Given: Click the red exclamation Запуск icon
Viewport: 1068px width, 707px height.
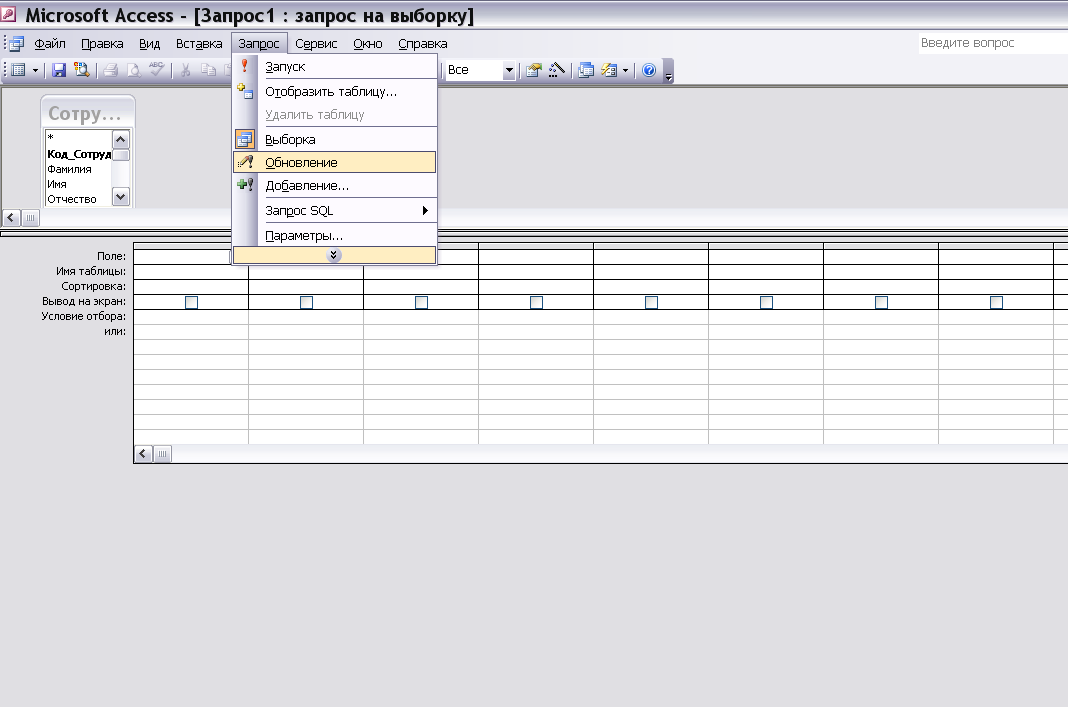Looking at the screenshot, I should click(245, 66).
